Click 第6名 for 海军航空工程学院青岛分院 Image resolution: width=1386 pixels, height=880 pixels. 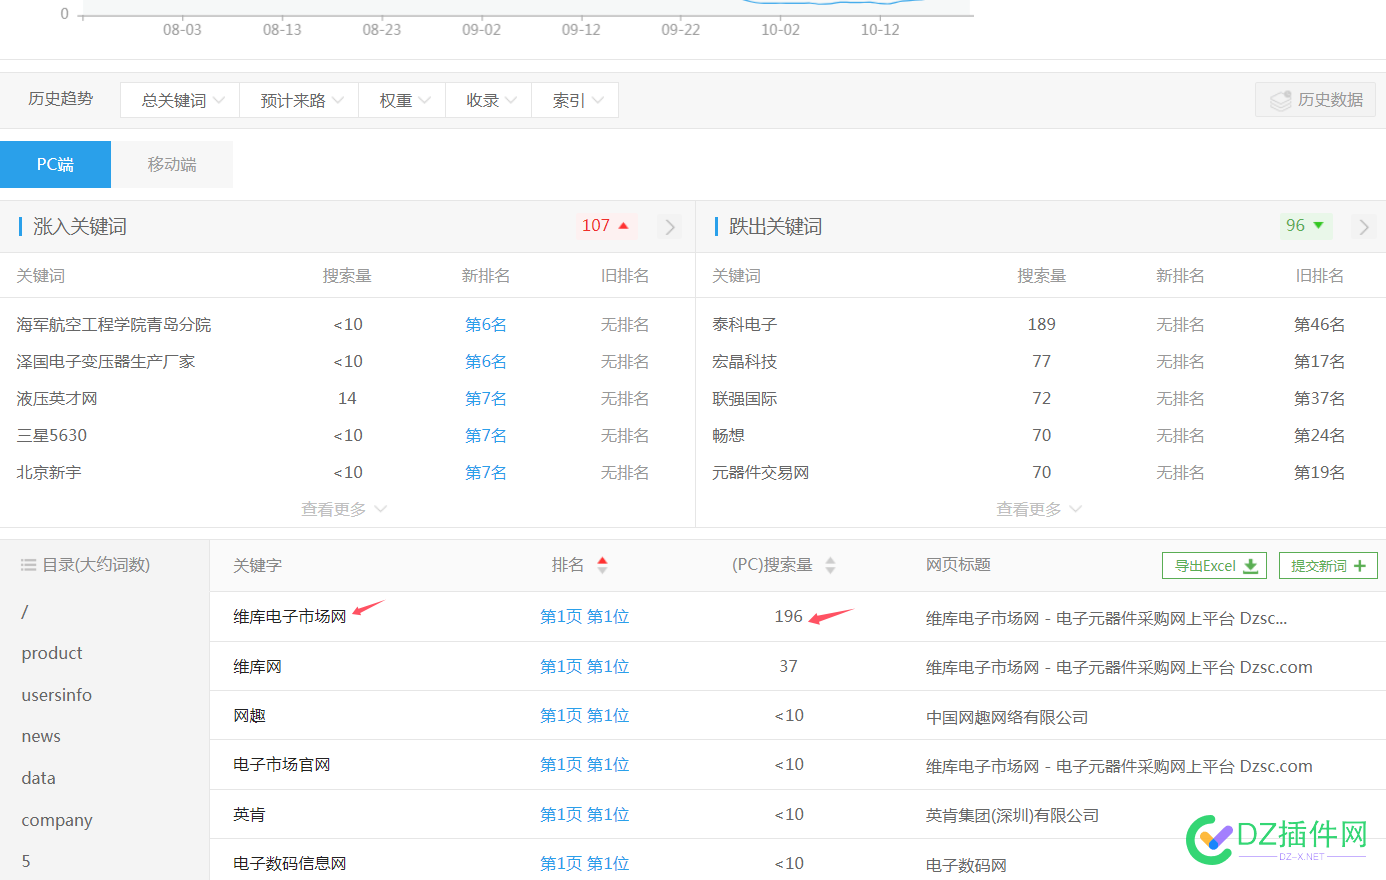(x=486, y=325)
